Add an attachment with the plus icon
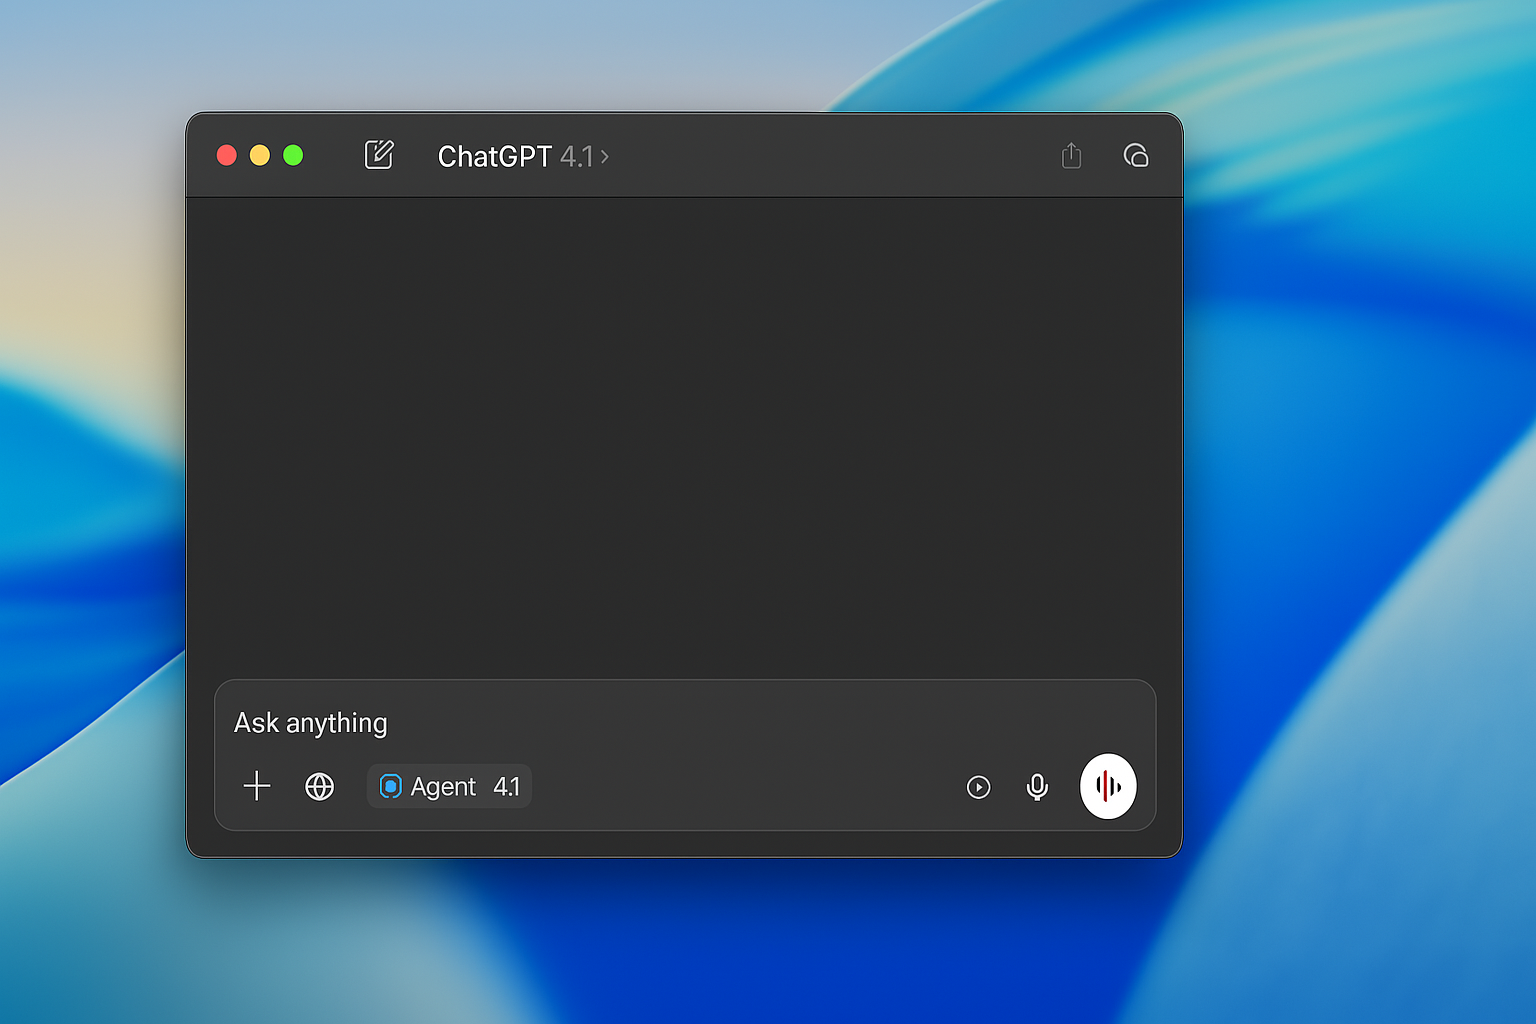 (257, 786)
